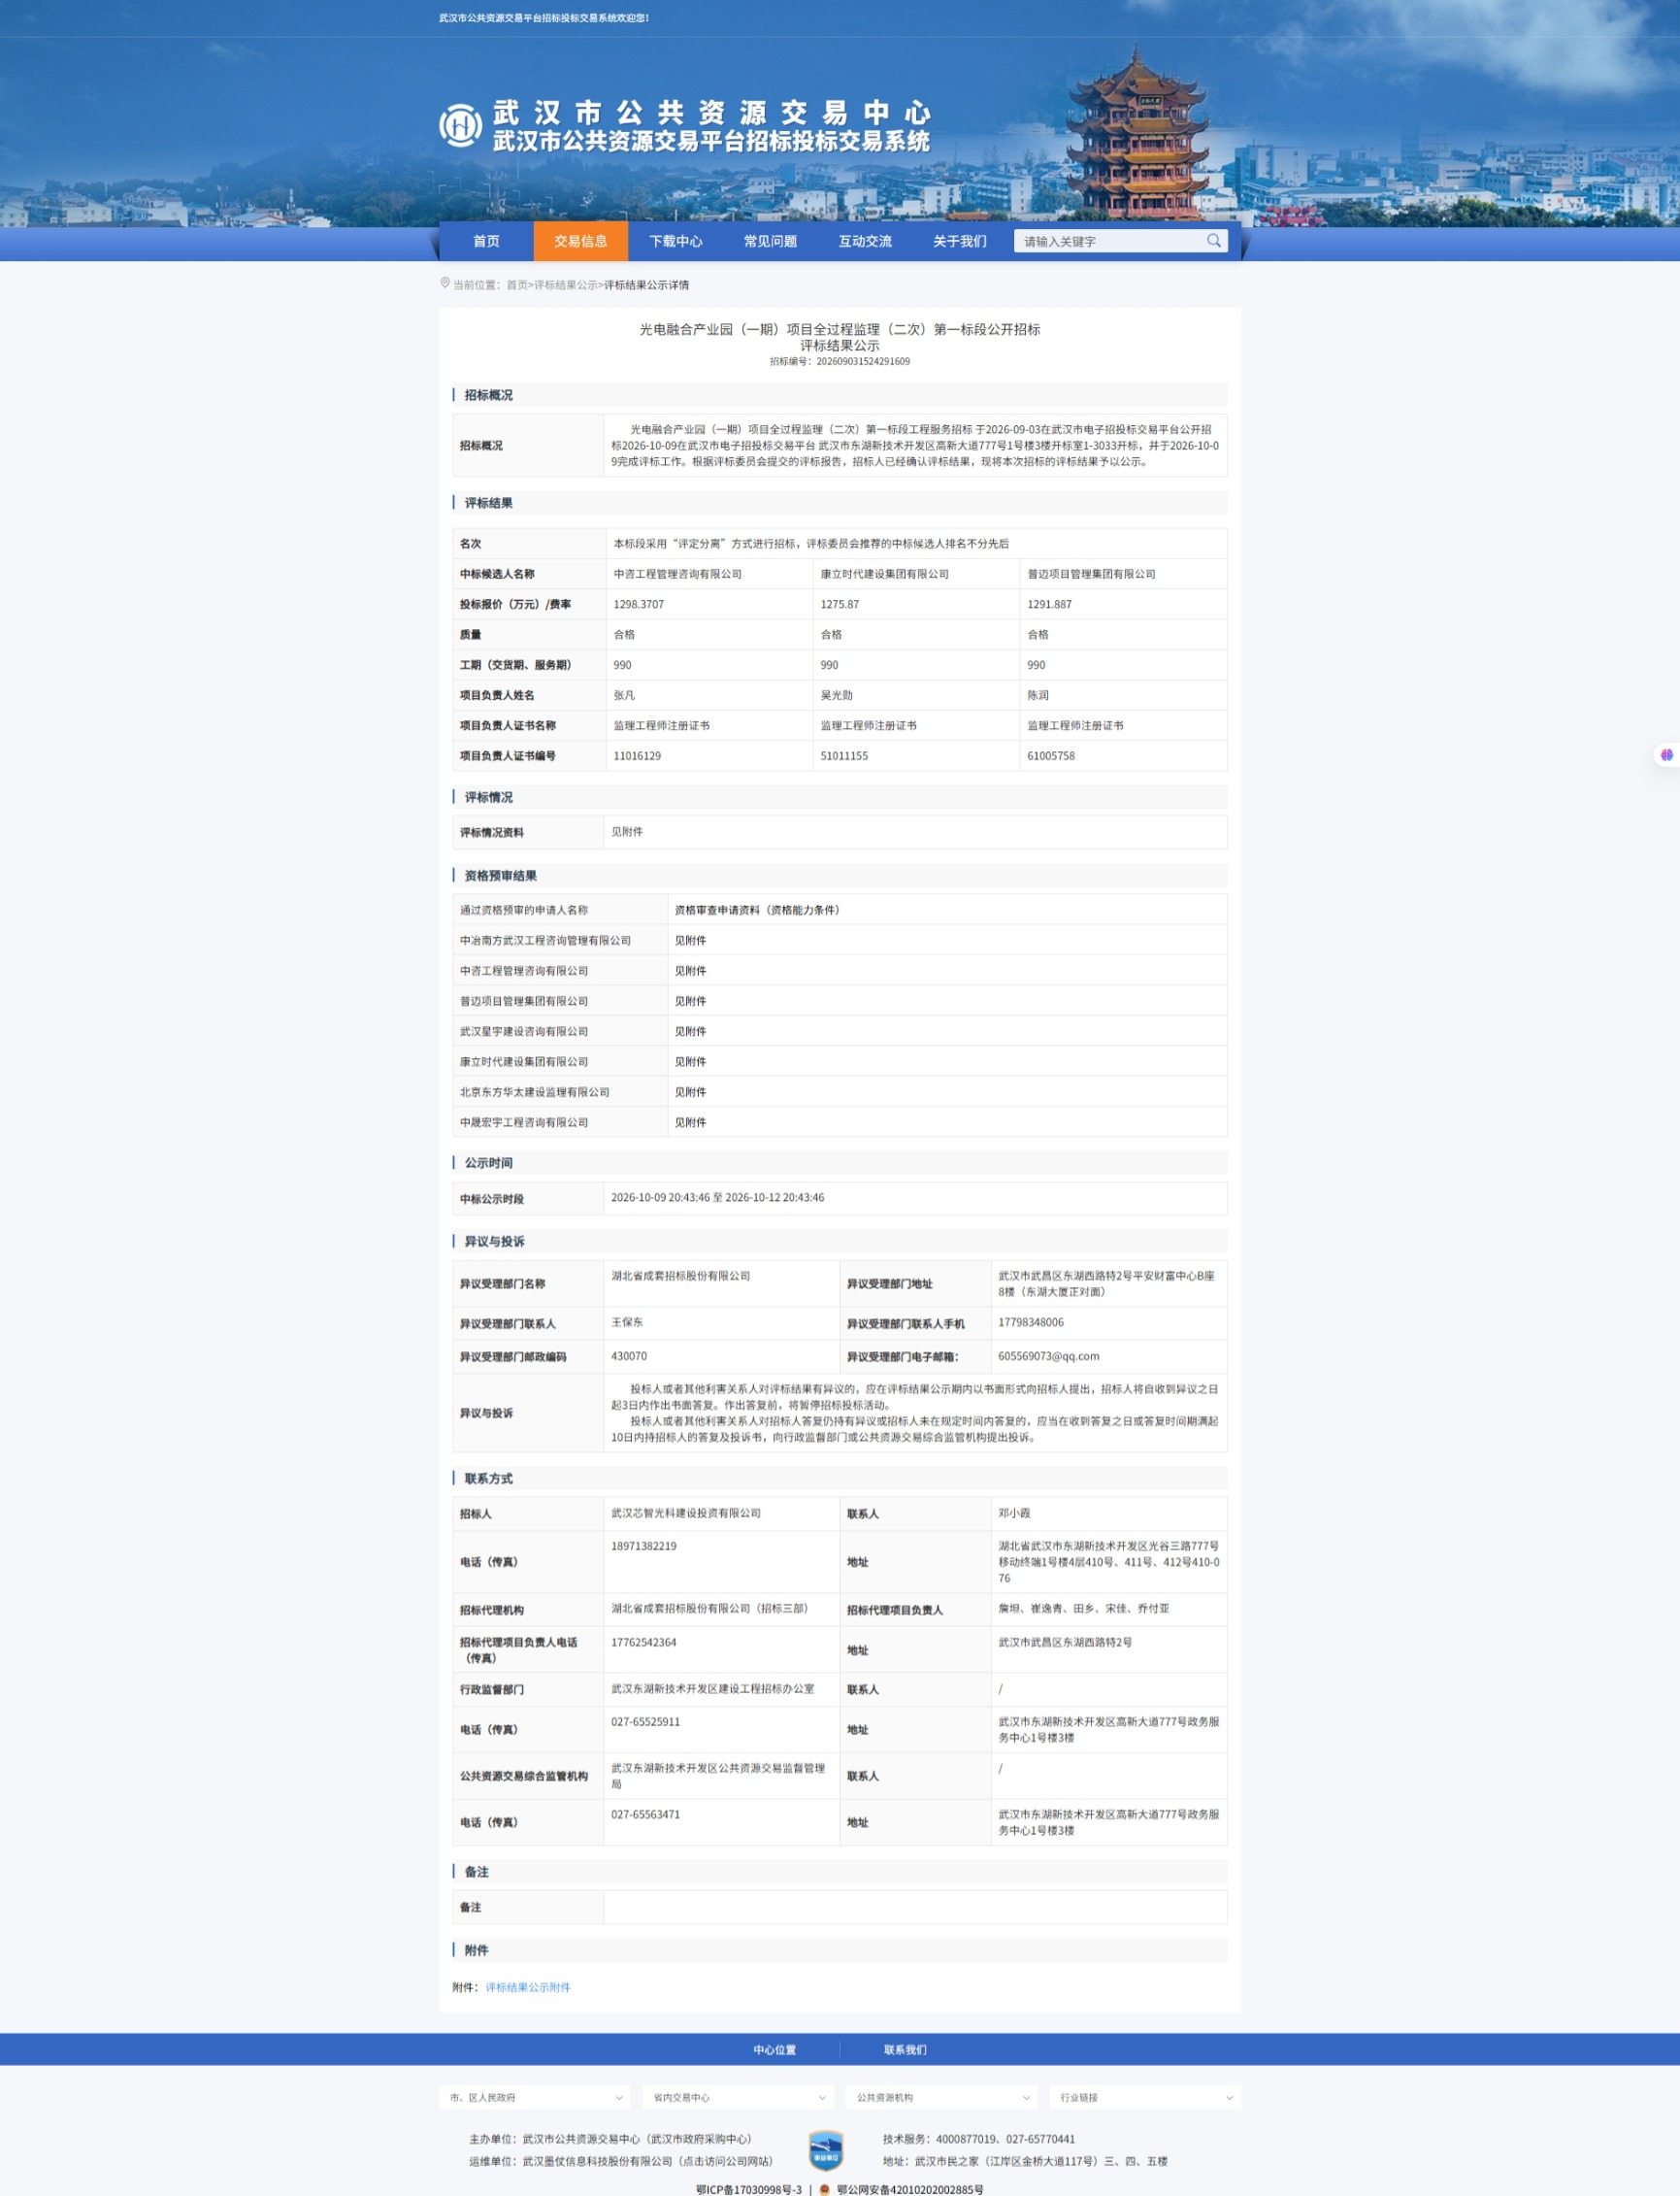Open the 行业链接 dropdown
This screenshot has height=2196, width=1680.
1145,2097
